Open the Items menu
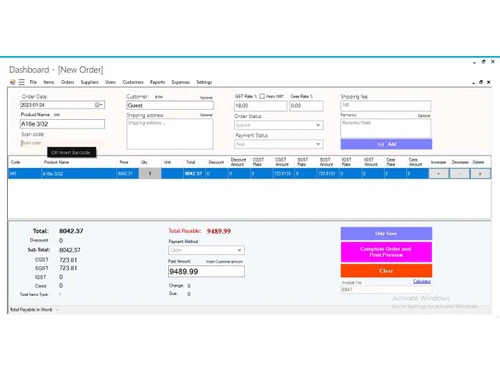The image size is (500, 375). click(49, 82)
